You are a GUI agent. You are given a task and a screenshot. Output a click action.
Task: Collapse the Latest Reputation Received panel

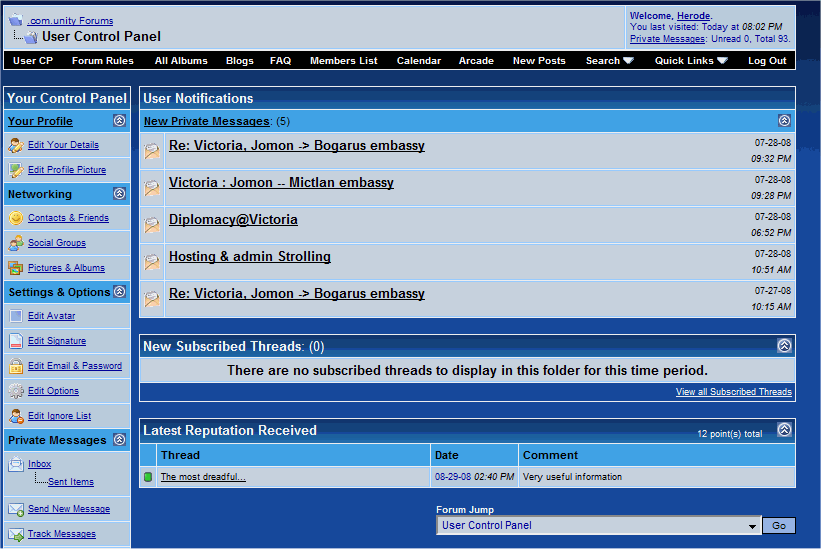[784, 430]
